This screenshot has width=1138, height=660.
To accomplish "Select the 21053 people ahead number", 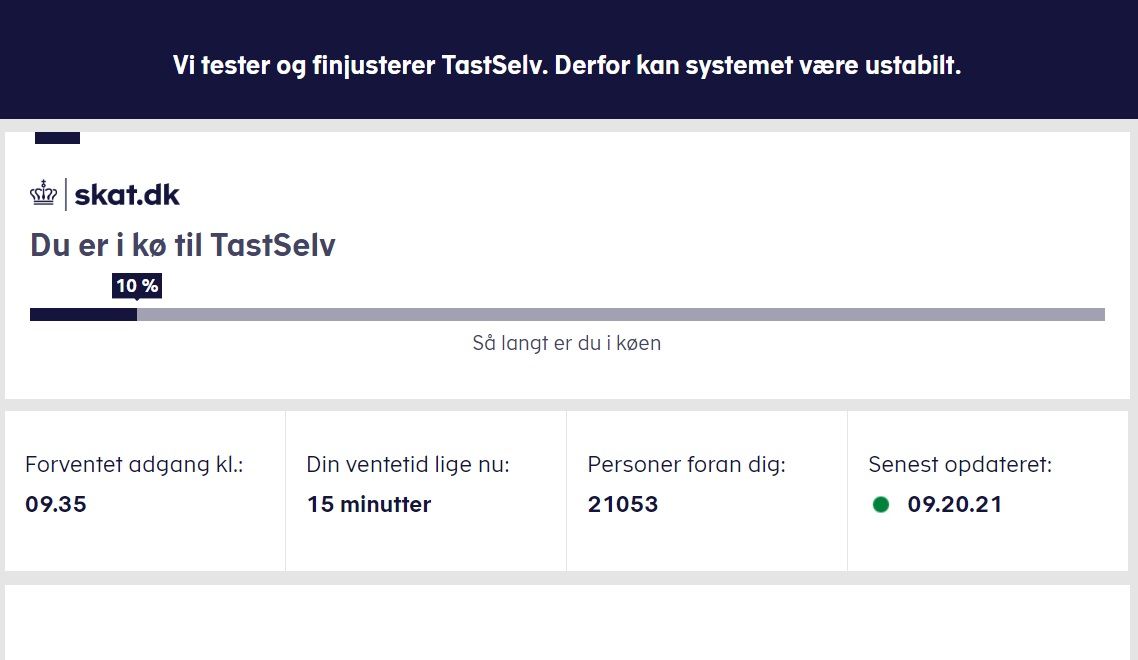I will click(x=623, y=504).
